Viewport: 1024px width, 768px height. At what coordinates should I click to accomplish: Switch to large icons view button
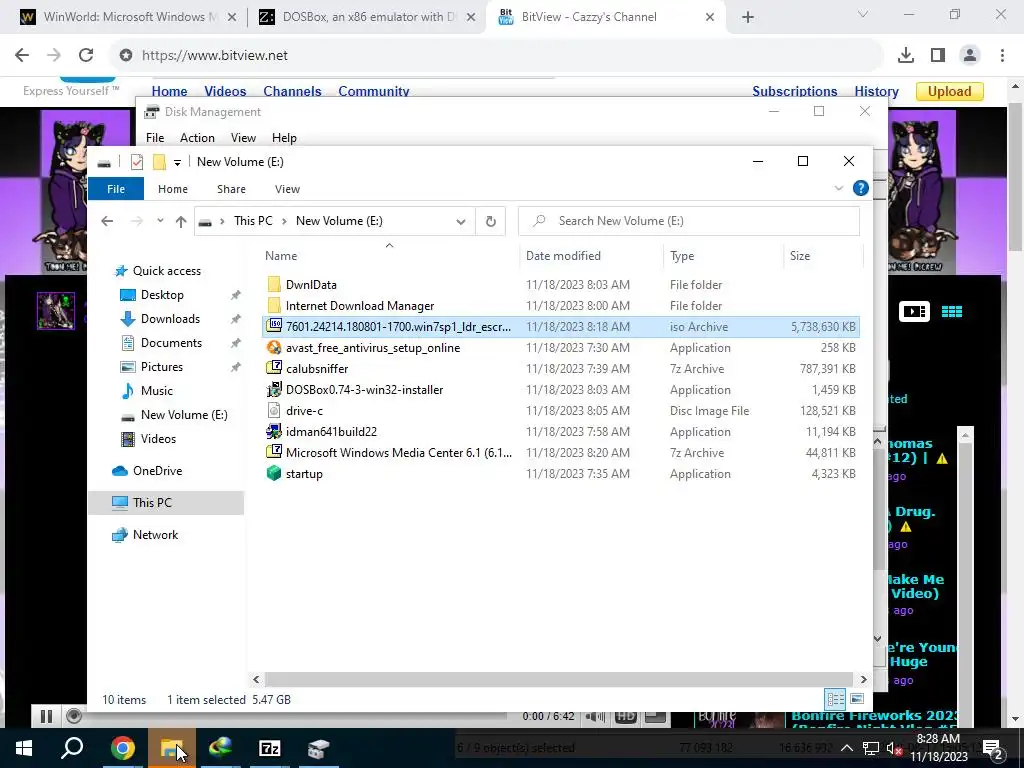pyautogui.click(x=857, y=699)
